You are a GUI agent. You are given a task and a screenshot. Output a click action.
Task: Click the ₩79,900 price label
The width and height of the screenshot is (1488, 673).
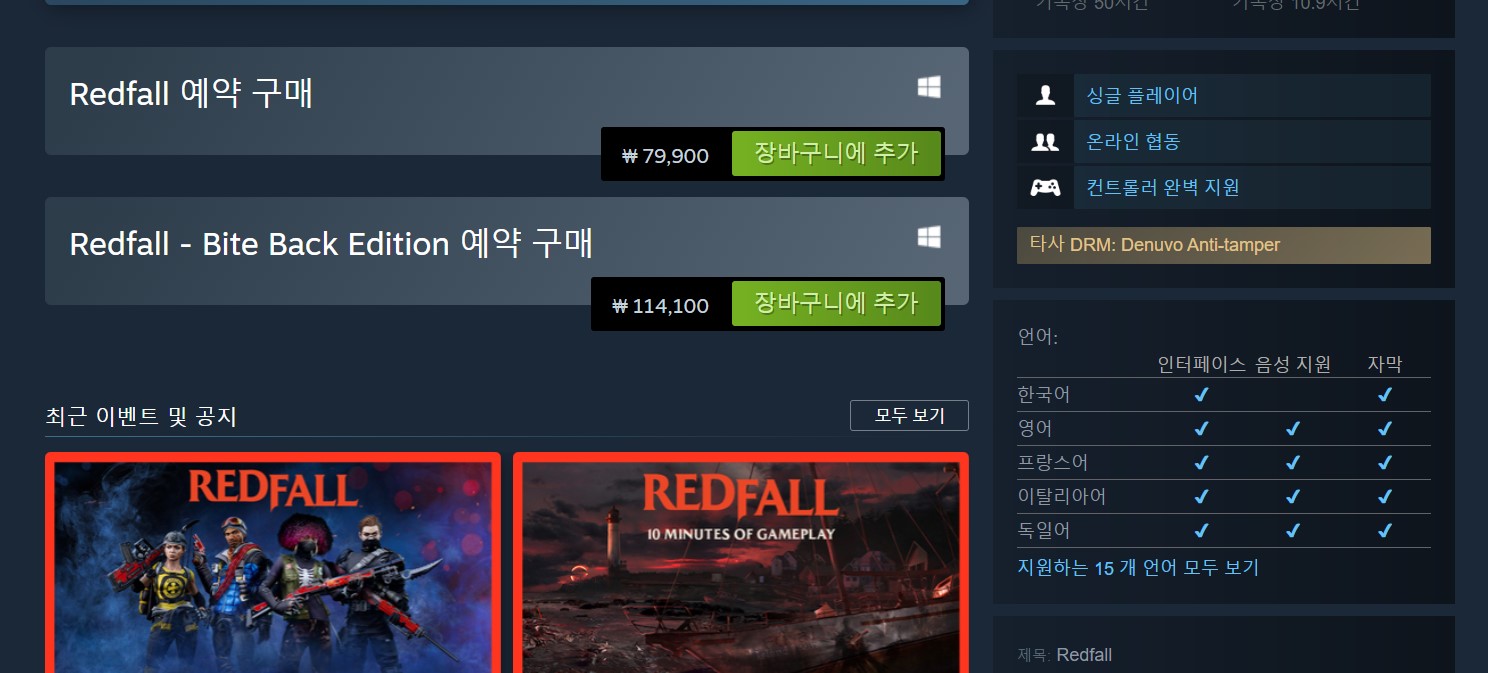[x=665, y=156]
